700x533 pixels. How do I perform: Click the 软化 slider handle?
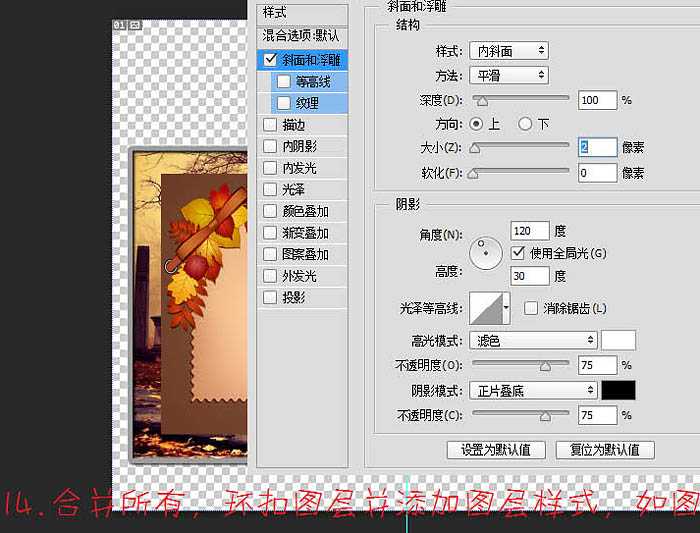[x=473, y=173]
